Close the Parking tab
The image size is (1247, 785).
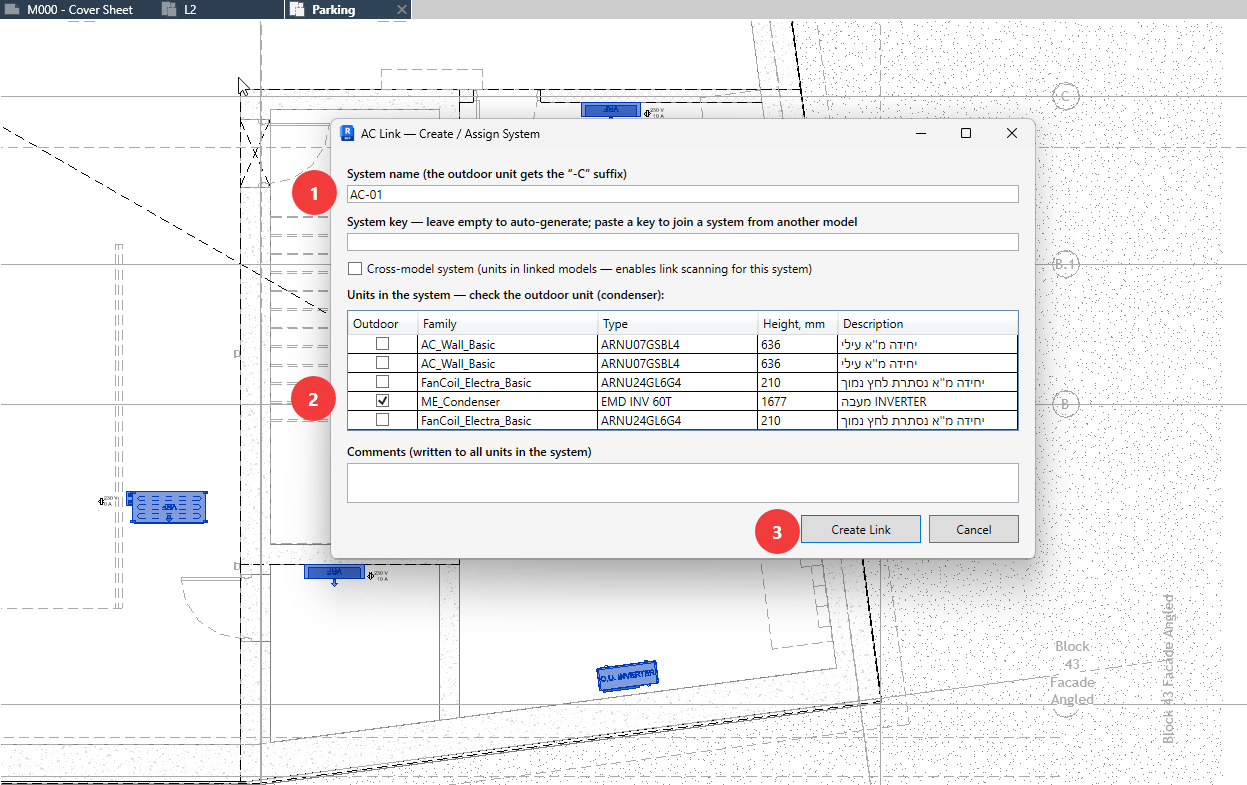click(x=401, y=9)
